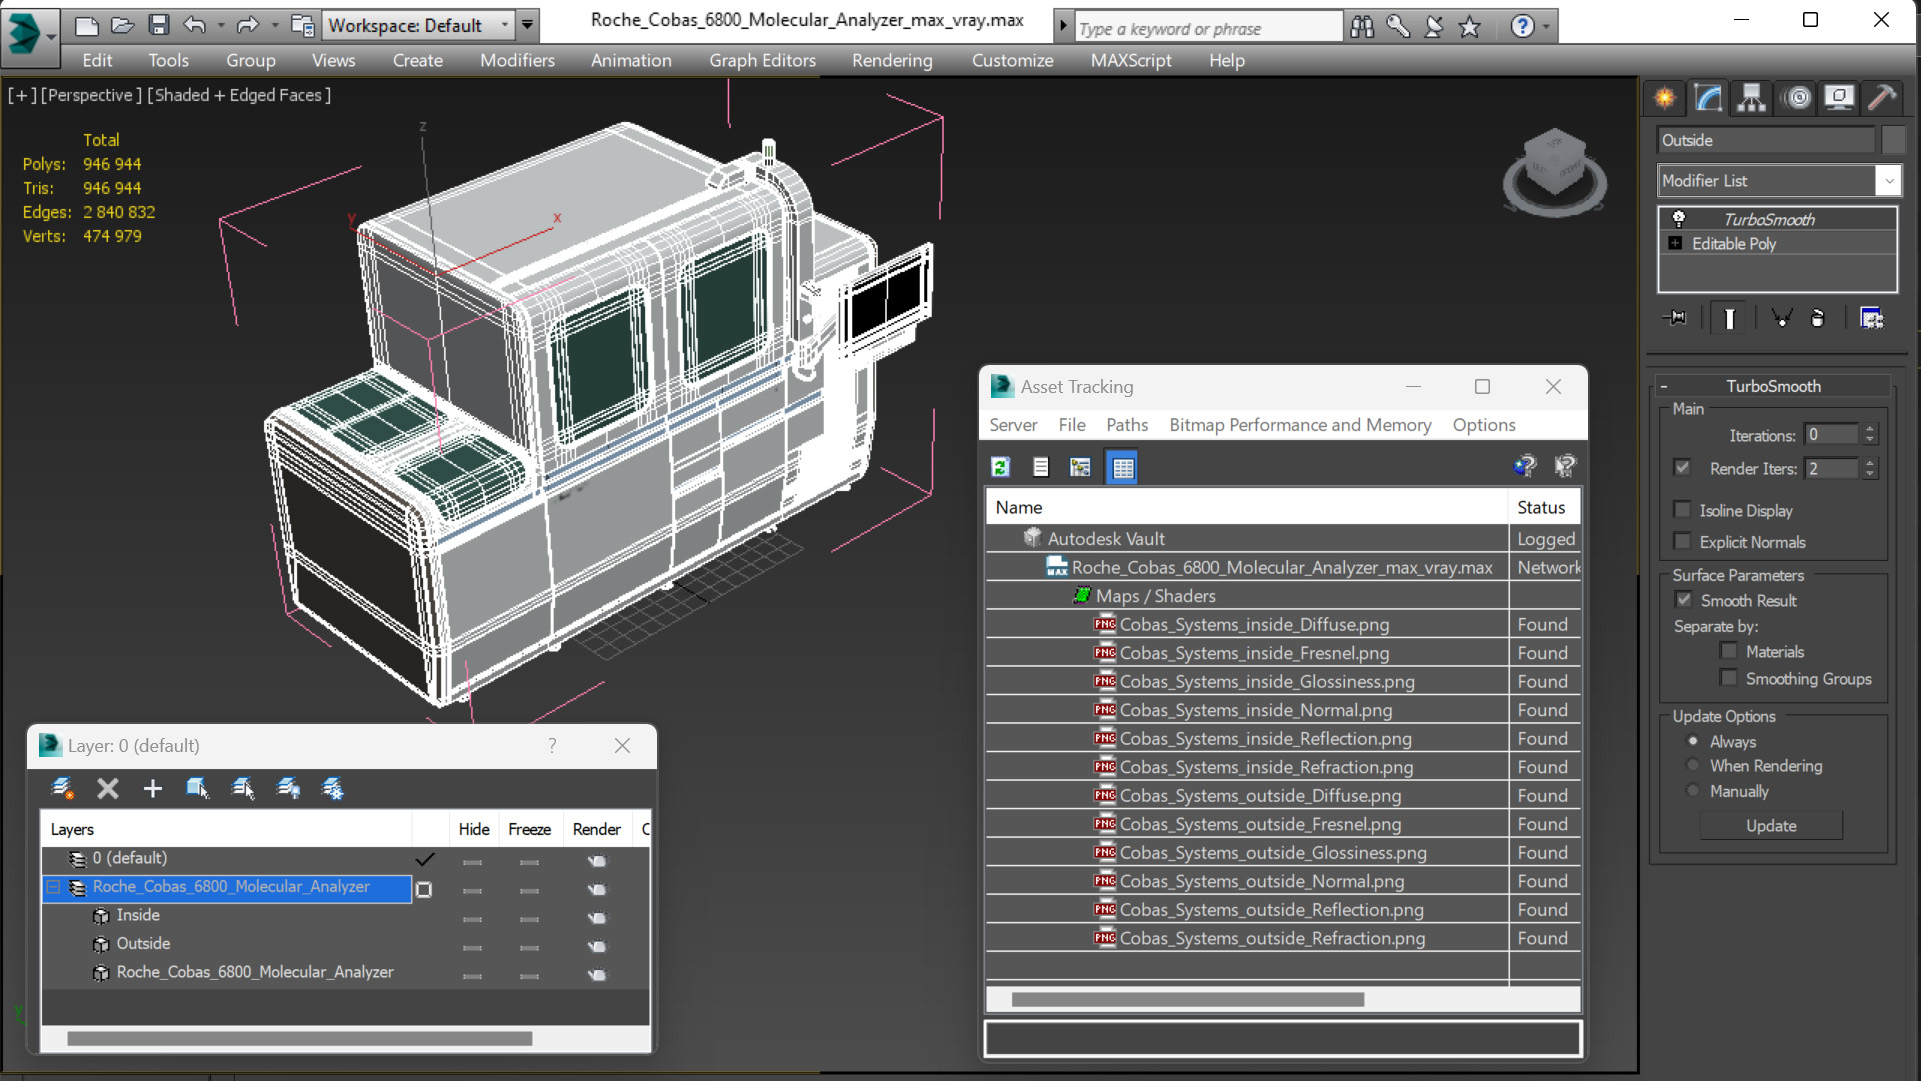The height and width of the screenshot is (1081, 1921).
Task: Open the Help icon dropdown arrow
Action: (x=1546, y=27)
